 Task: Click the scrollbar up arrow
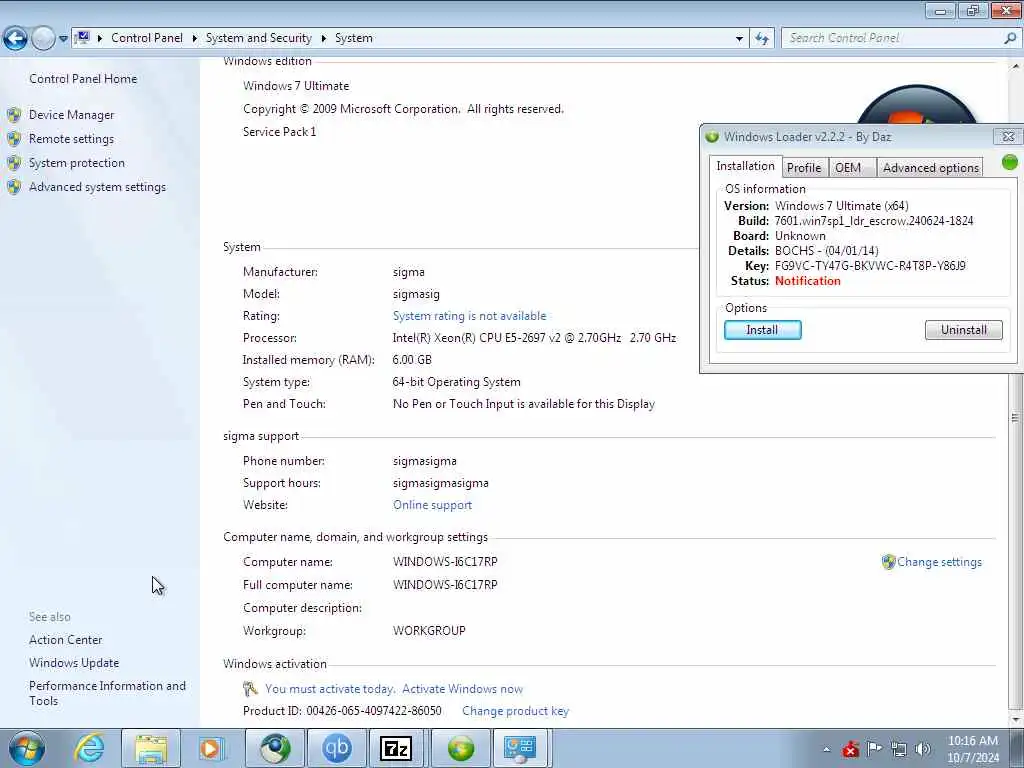point(1016,66)
